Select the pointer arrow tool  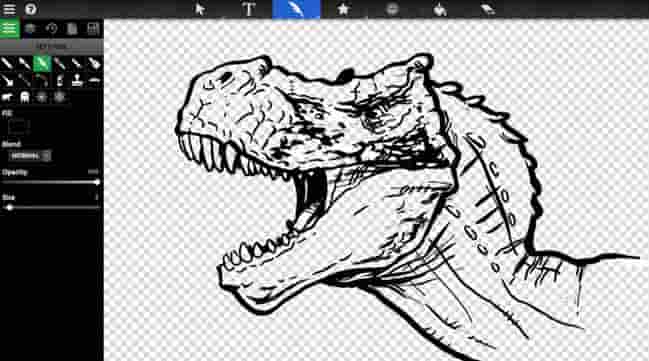tap(200, 9)
